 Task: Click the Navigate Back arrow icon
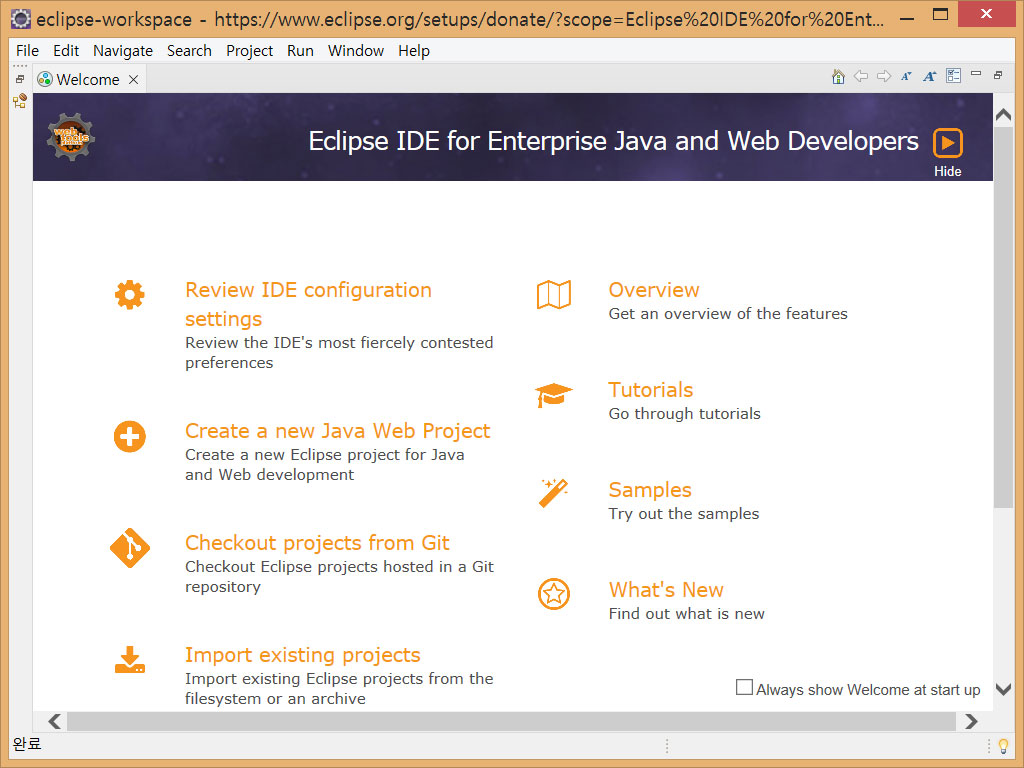tap(861, 76)
